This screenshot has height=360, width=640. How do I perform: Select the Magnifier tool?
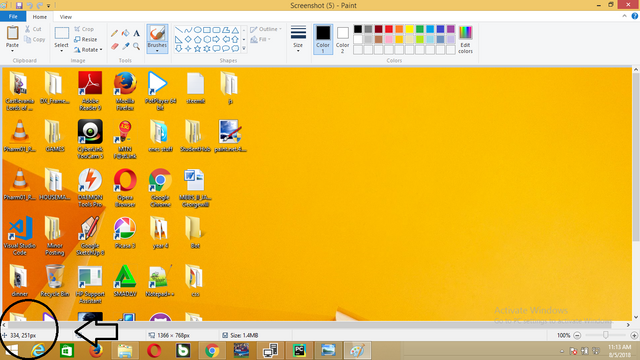point(137,46)
